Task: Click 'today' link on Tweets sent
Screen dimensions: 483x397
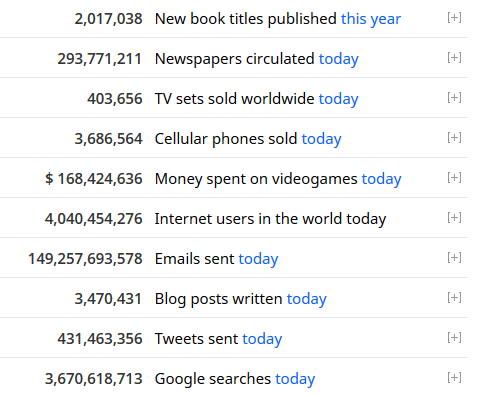Action: [262, 339]
